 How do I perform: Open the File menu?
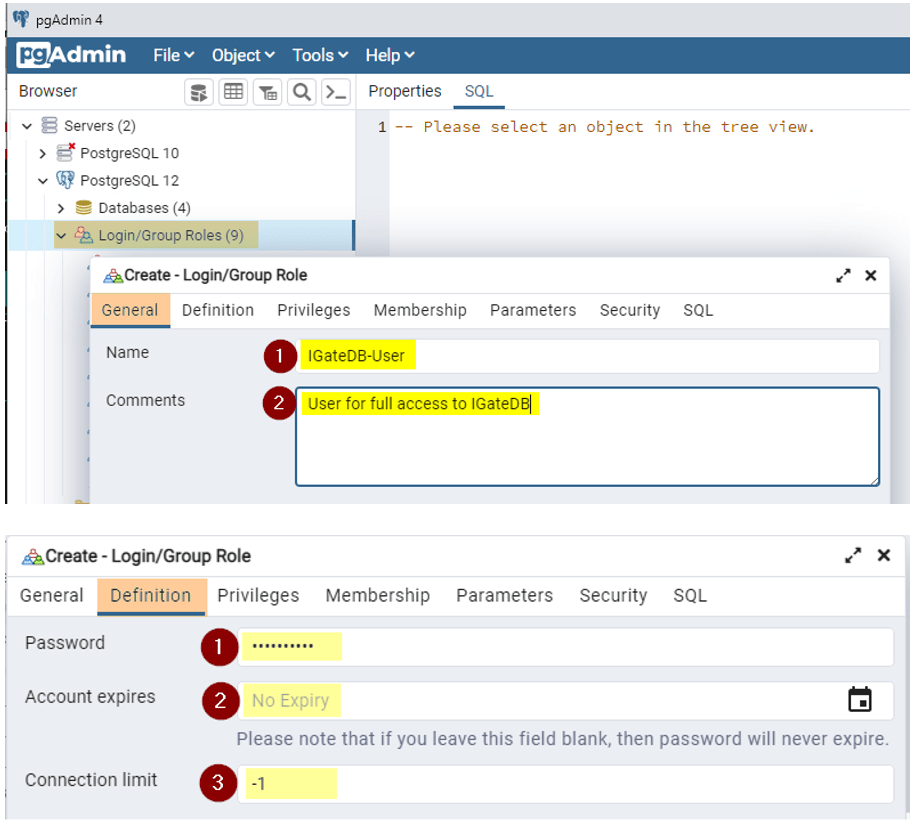click(x=173, y=55)
